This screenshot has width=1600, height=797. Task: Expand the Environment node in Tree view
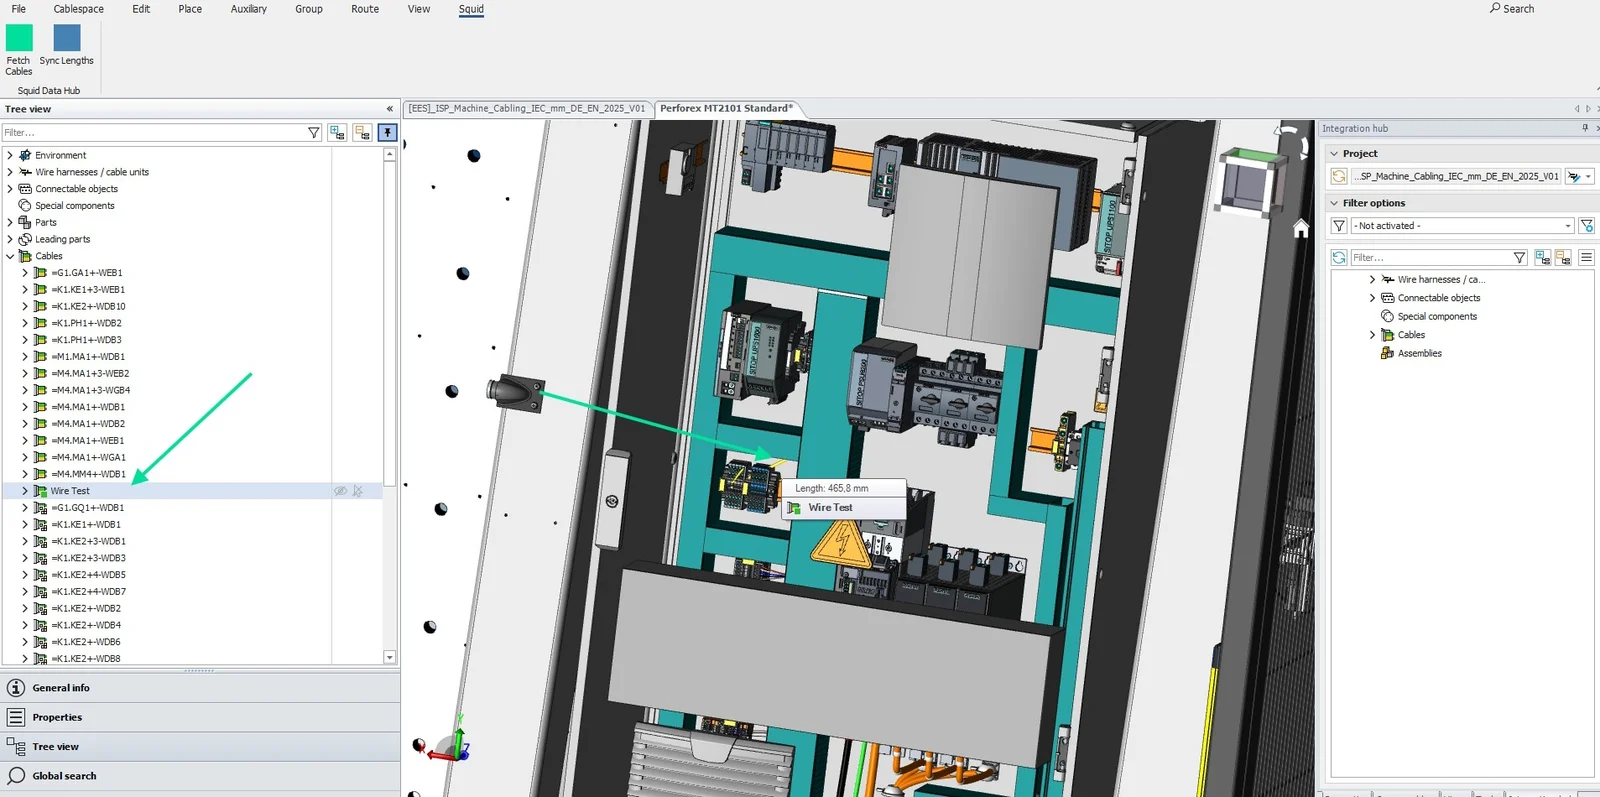point(10,155)
